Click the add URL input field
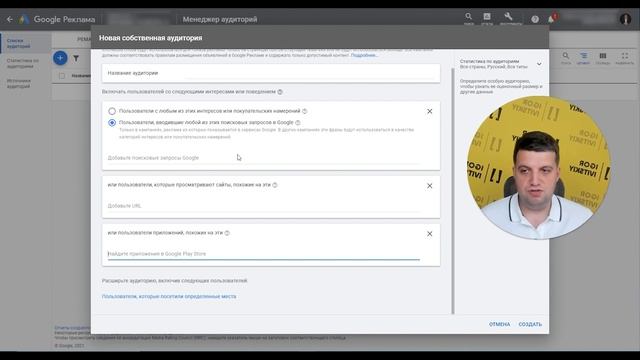This screenshot has width=640, height=360. pyautogui.click(x=264, y=206)
